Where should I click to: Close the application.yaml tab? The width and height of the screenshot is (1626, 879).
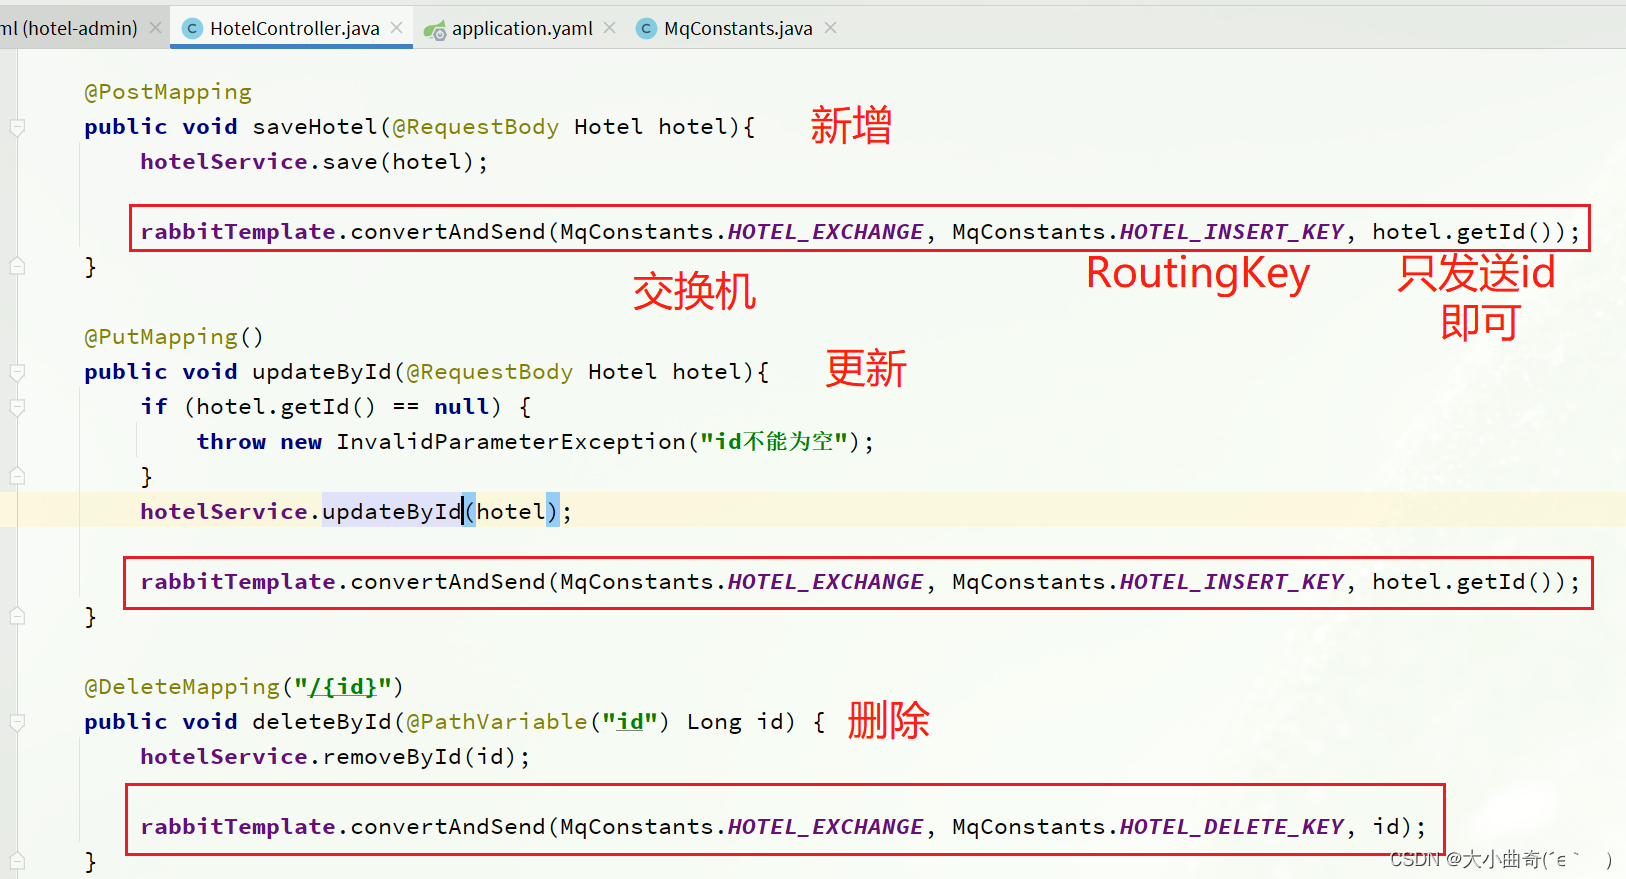click(610, 28)
